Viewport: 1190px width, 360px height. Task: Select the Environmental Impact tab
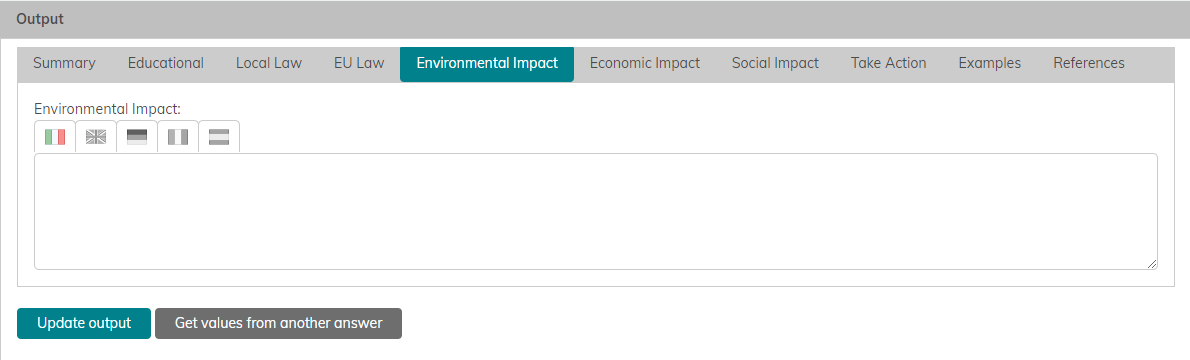pyautogui.click(x=487, y=64)
